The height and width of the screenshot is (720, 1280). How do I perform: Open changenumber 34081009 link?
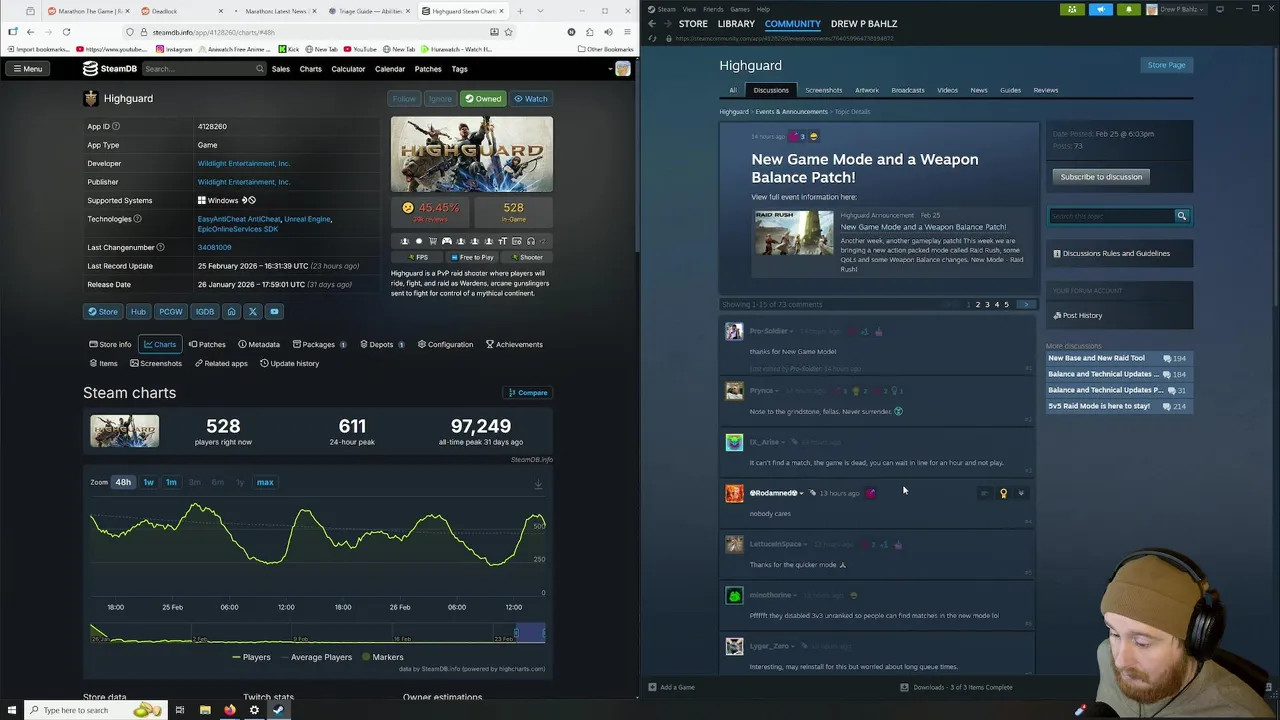(x=214, y=247)
